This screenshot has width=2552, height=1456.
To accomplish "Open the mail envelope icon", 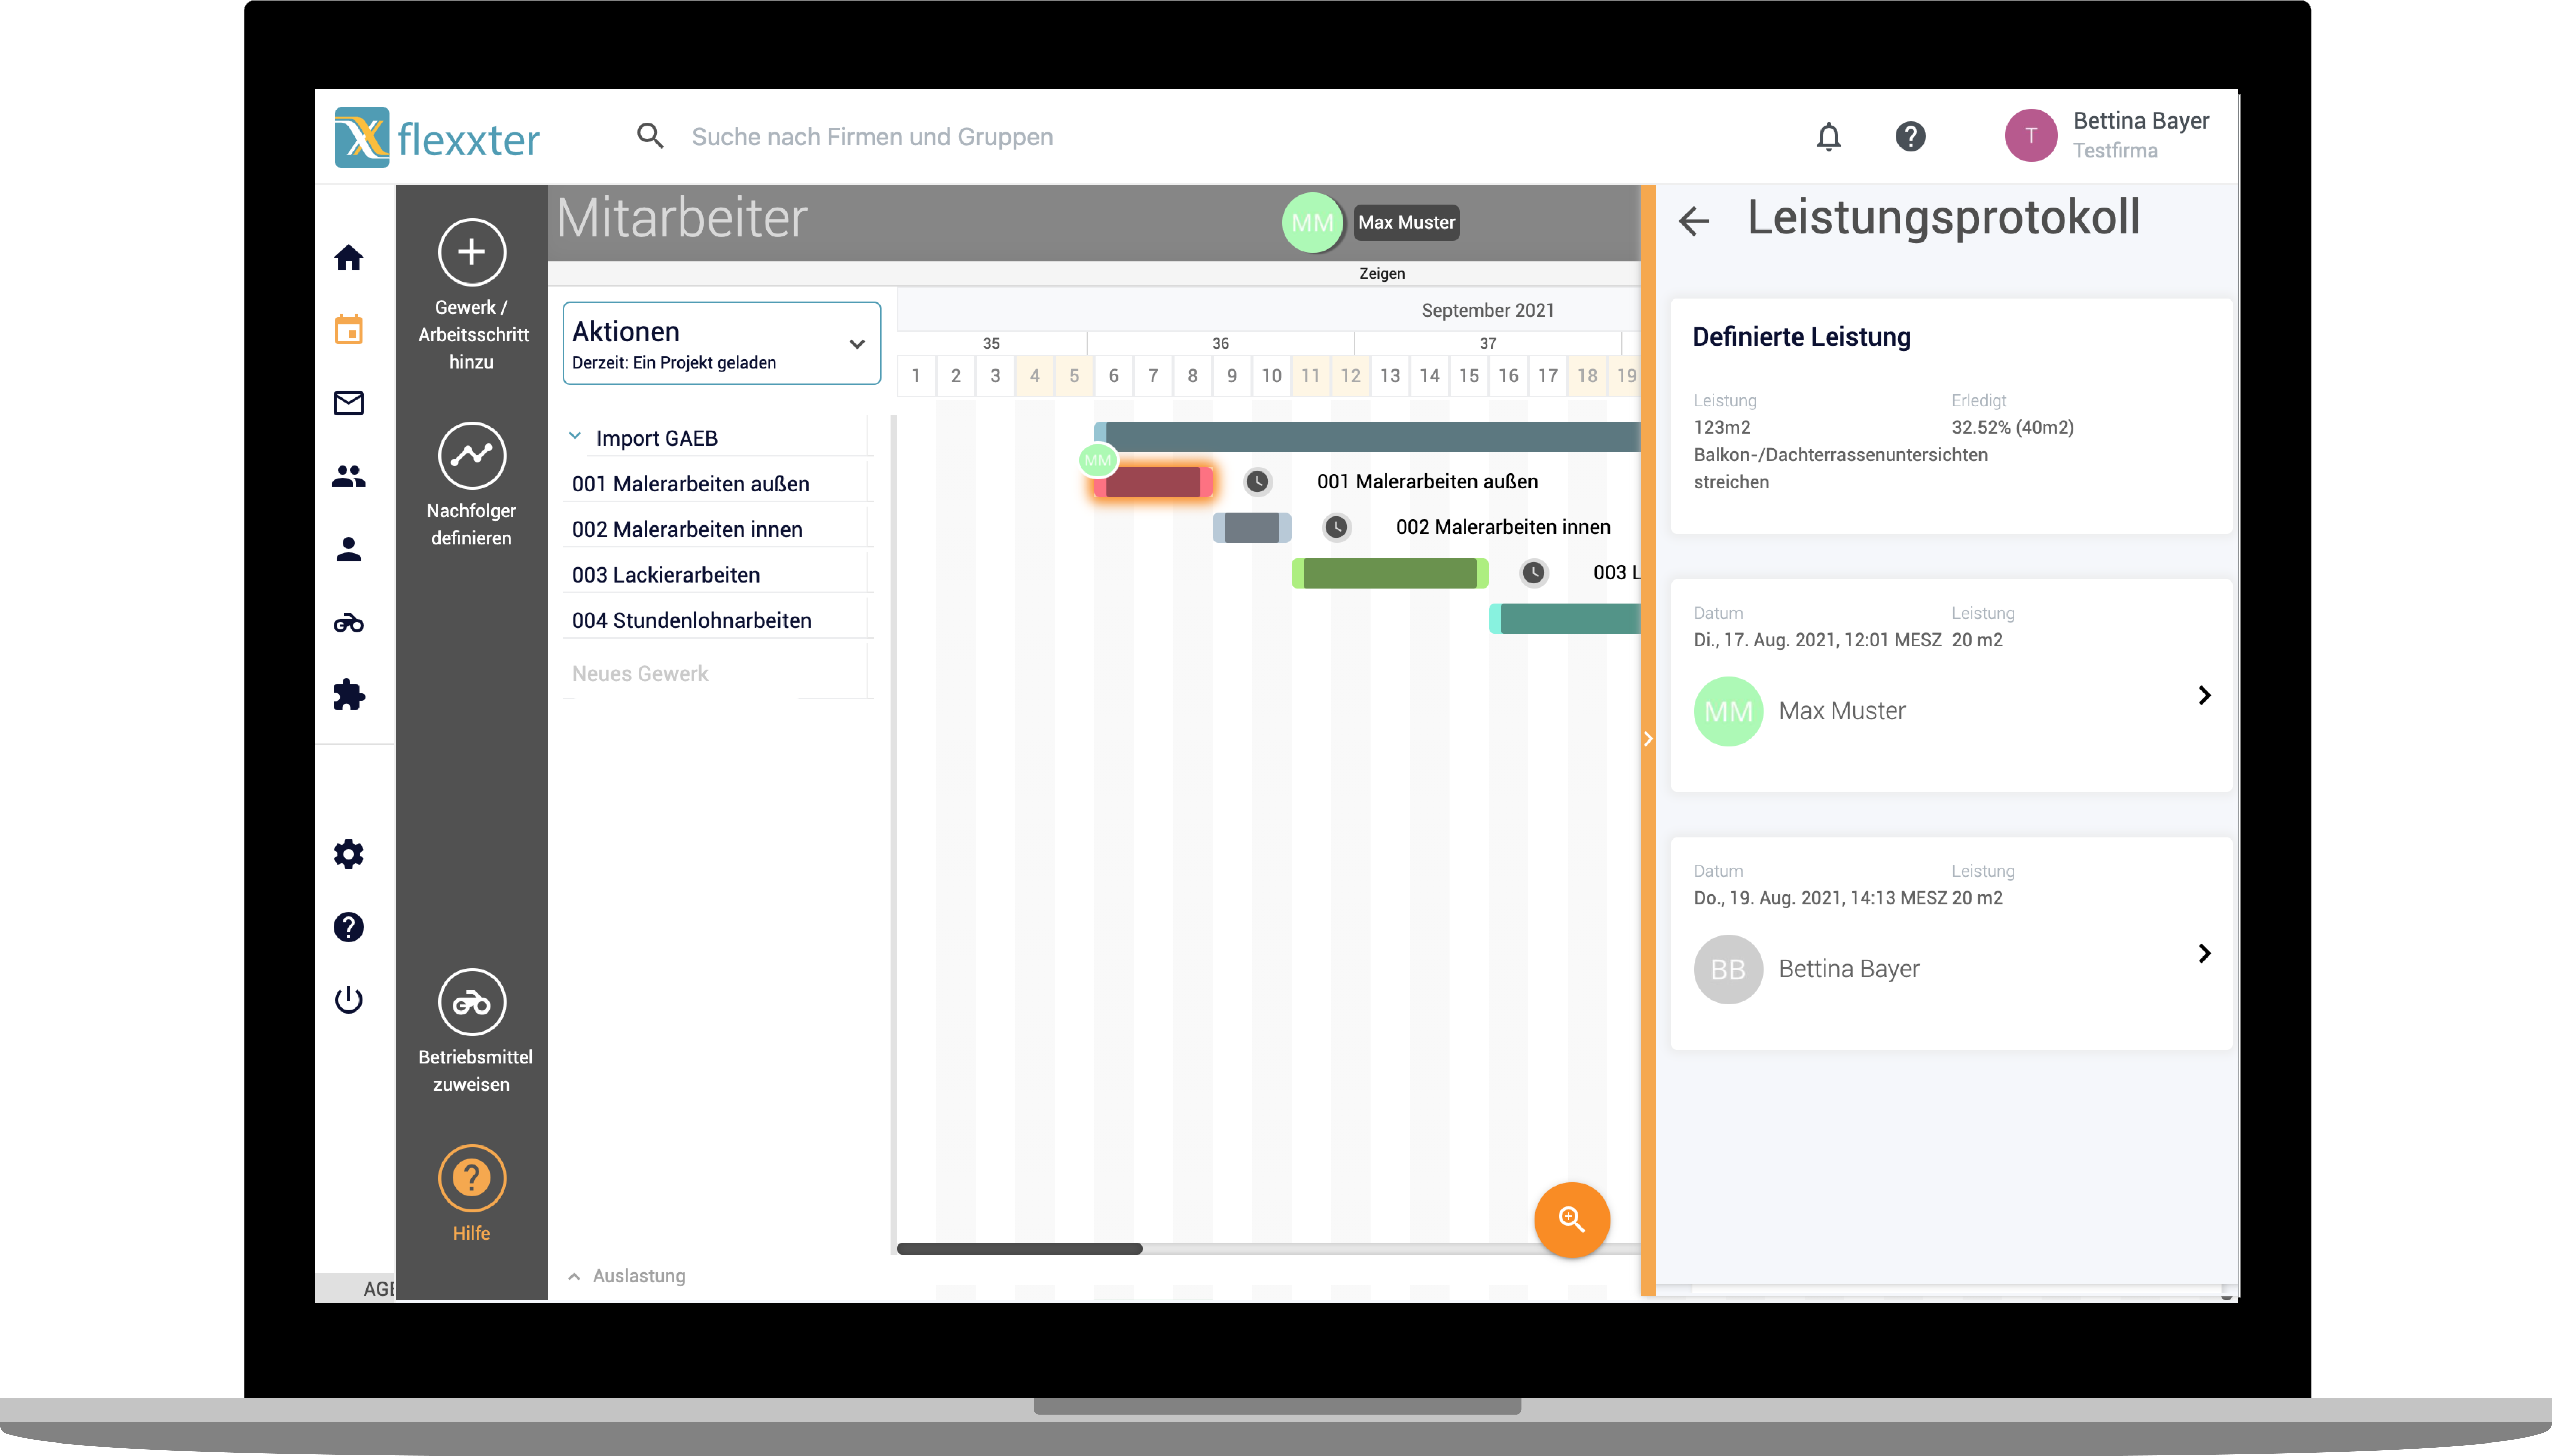I will pyautogui.click(x=348, y=403).
